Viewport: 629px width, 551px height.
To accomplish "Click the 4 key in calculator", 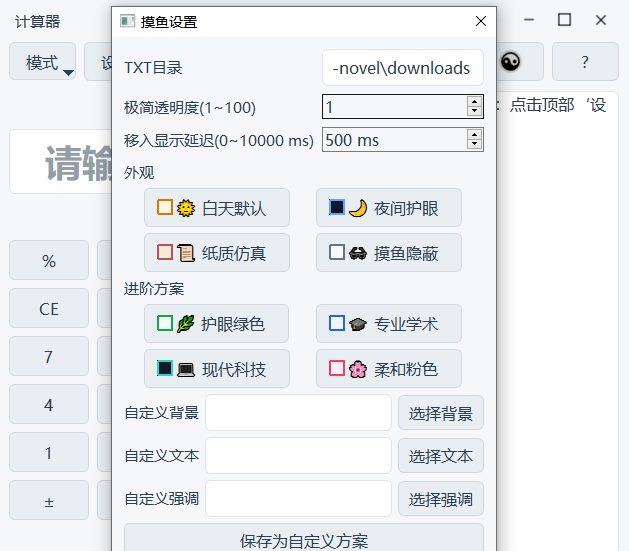I will tap(49, 404).
